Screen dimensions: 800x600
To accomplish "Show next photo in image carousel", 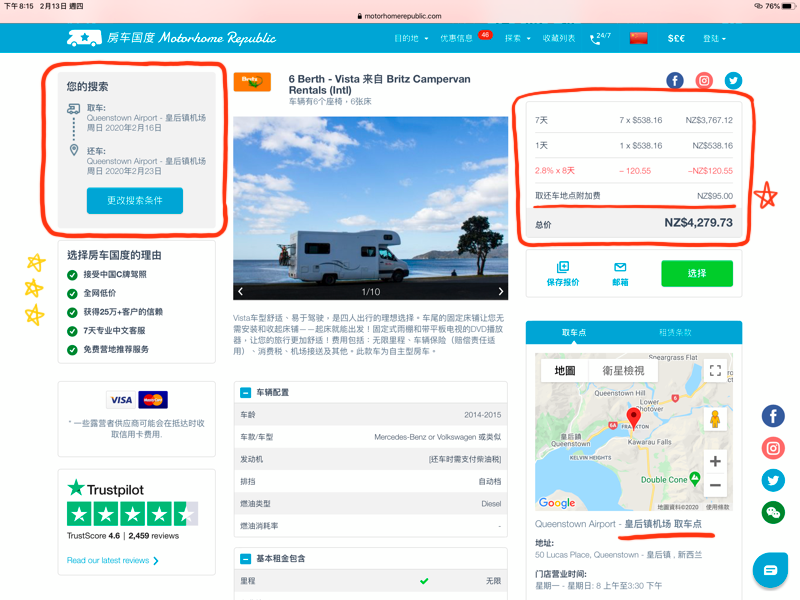I will pos(500,292).
